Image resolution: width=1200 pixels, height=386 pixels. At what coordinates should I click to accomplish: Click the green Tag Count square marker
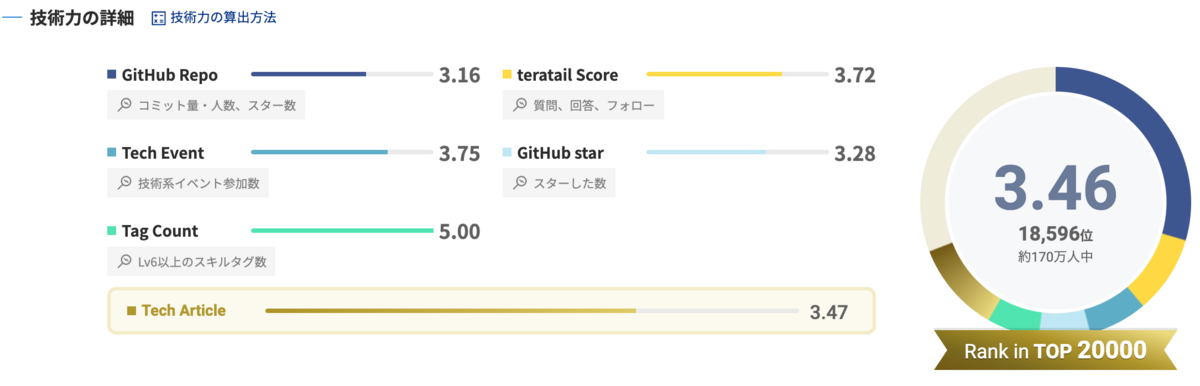[112, 231]
